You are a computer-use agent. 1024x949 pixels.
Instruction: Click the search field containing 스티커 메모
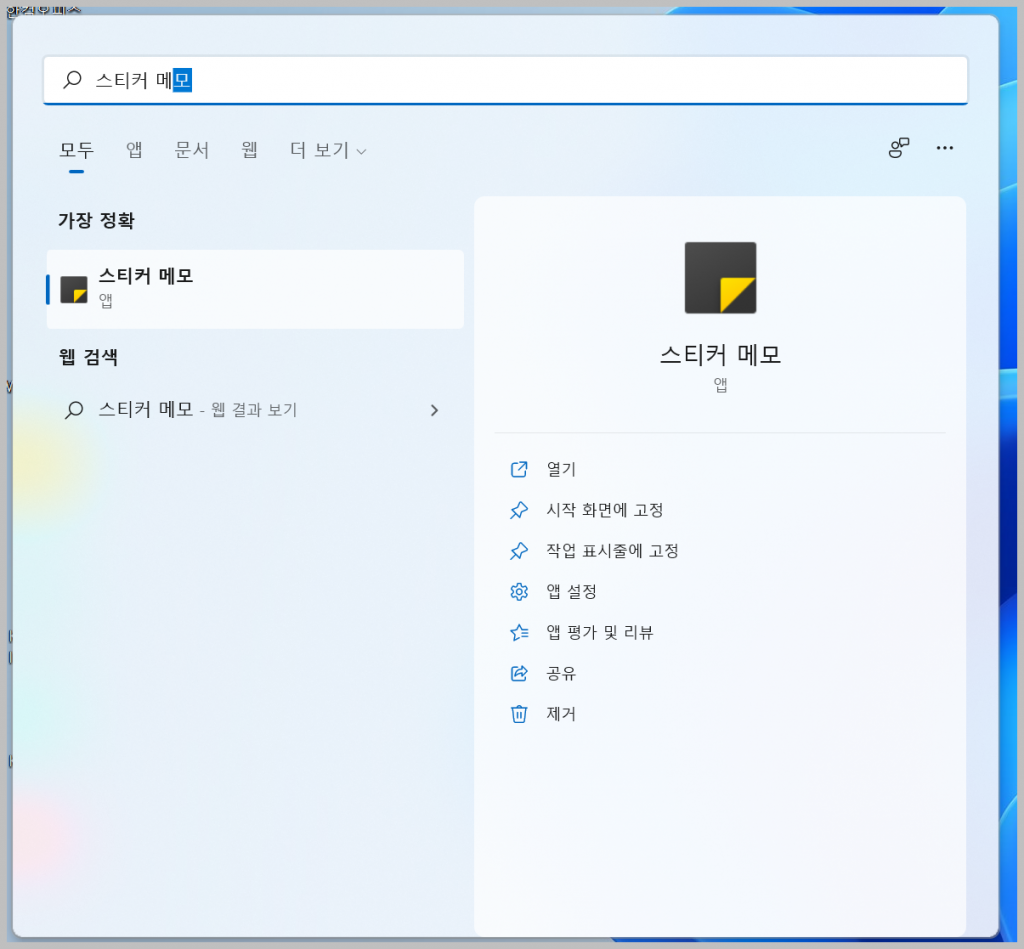click(x=505, y=80)
